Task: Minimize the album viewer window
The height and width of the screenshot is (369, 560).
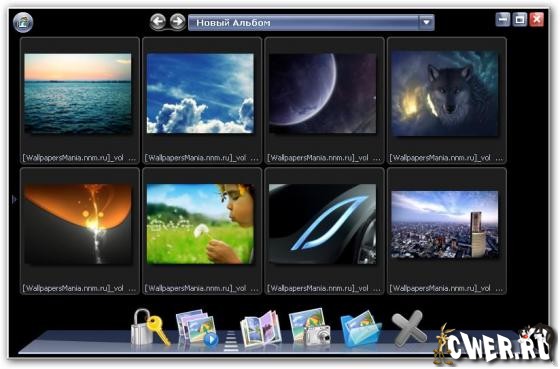Action: click(503, 19)
